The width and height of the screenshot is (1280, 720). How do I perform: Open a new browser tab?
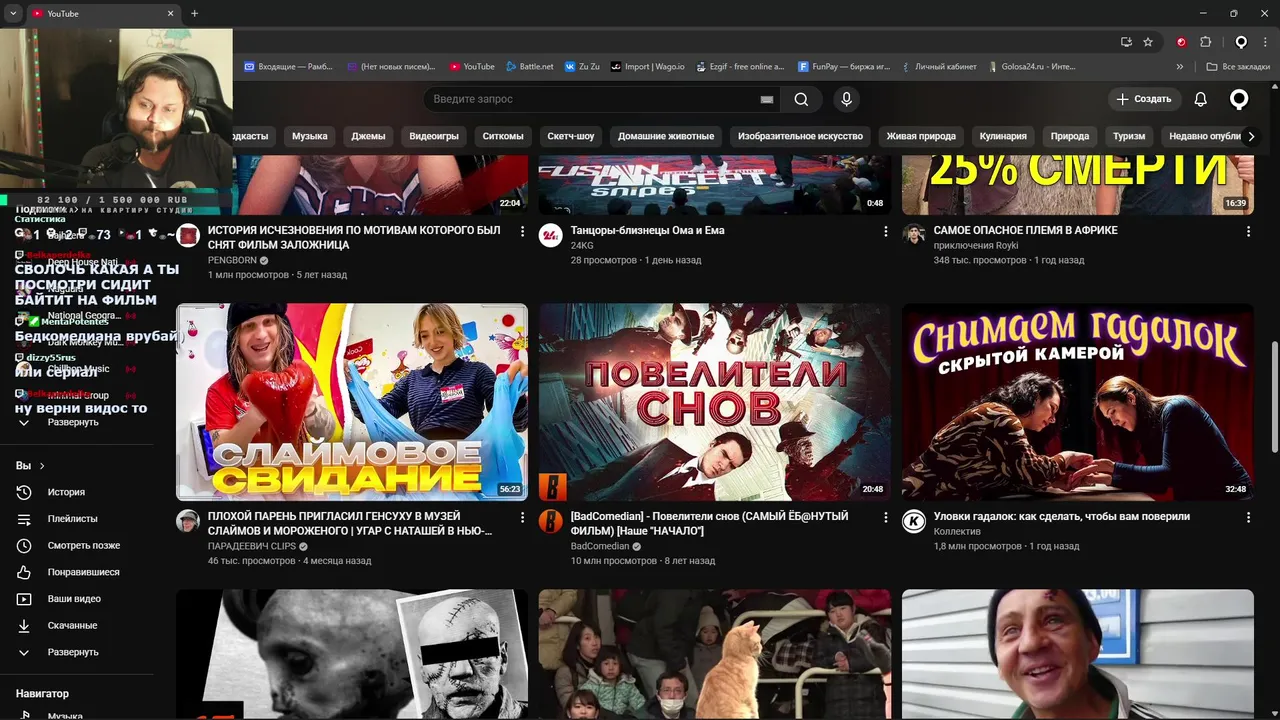(194, 13)
